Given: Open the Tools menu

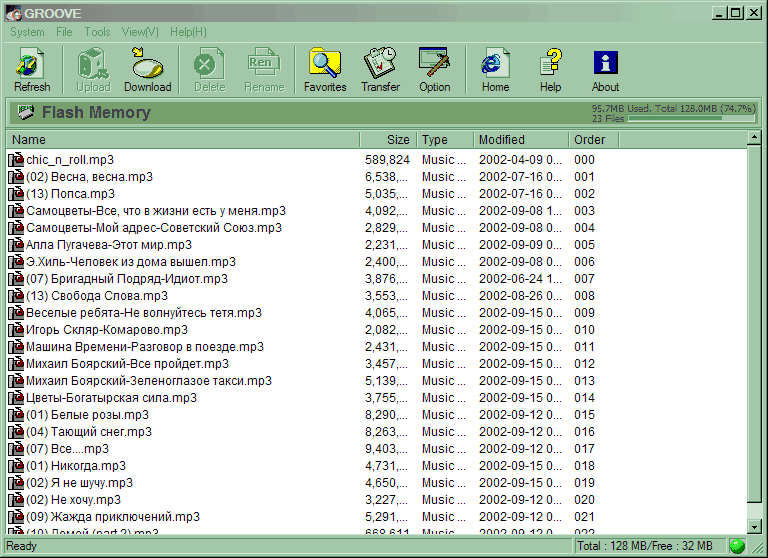Looking at the screenshot, I should pos(97,32).
